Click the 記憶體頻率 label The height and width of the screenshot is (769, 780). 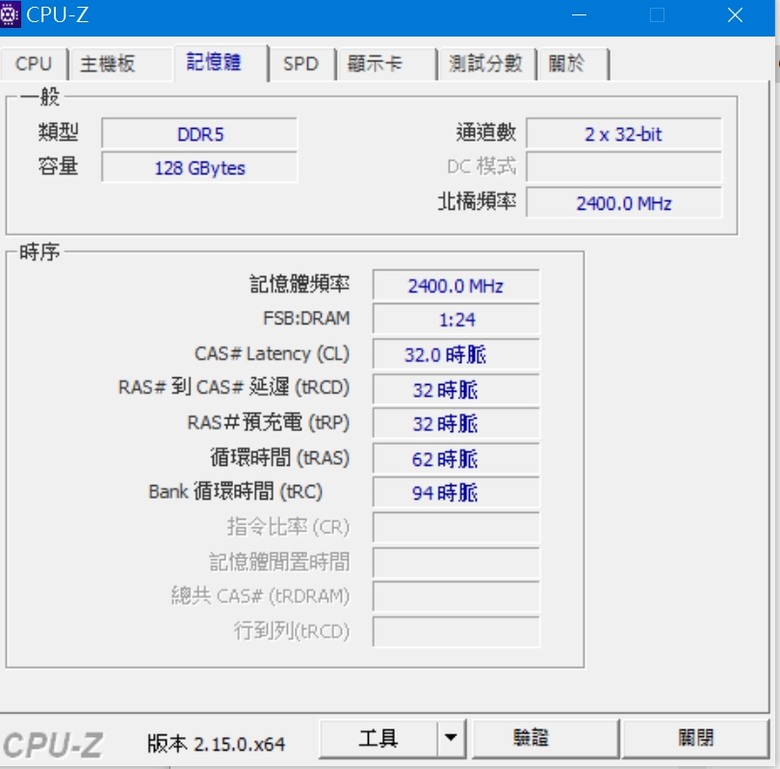(299, 284)
